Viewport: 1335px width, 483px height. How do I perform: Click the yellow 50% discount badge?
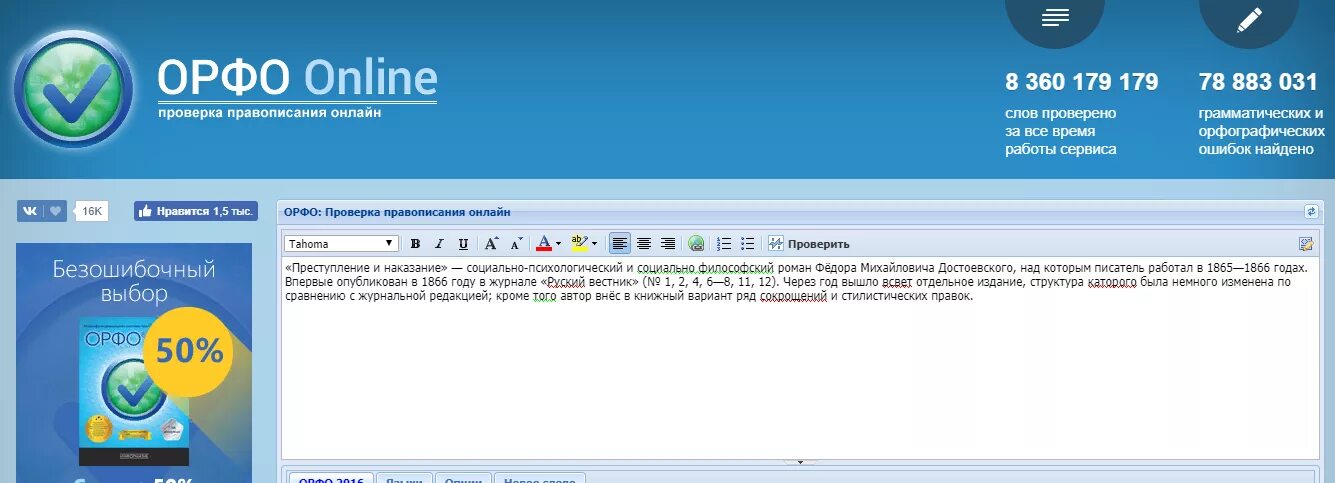coord(188,352)
